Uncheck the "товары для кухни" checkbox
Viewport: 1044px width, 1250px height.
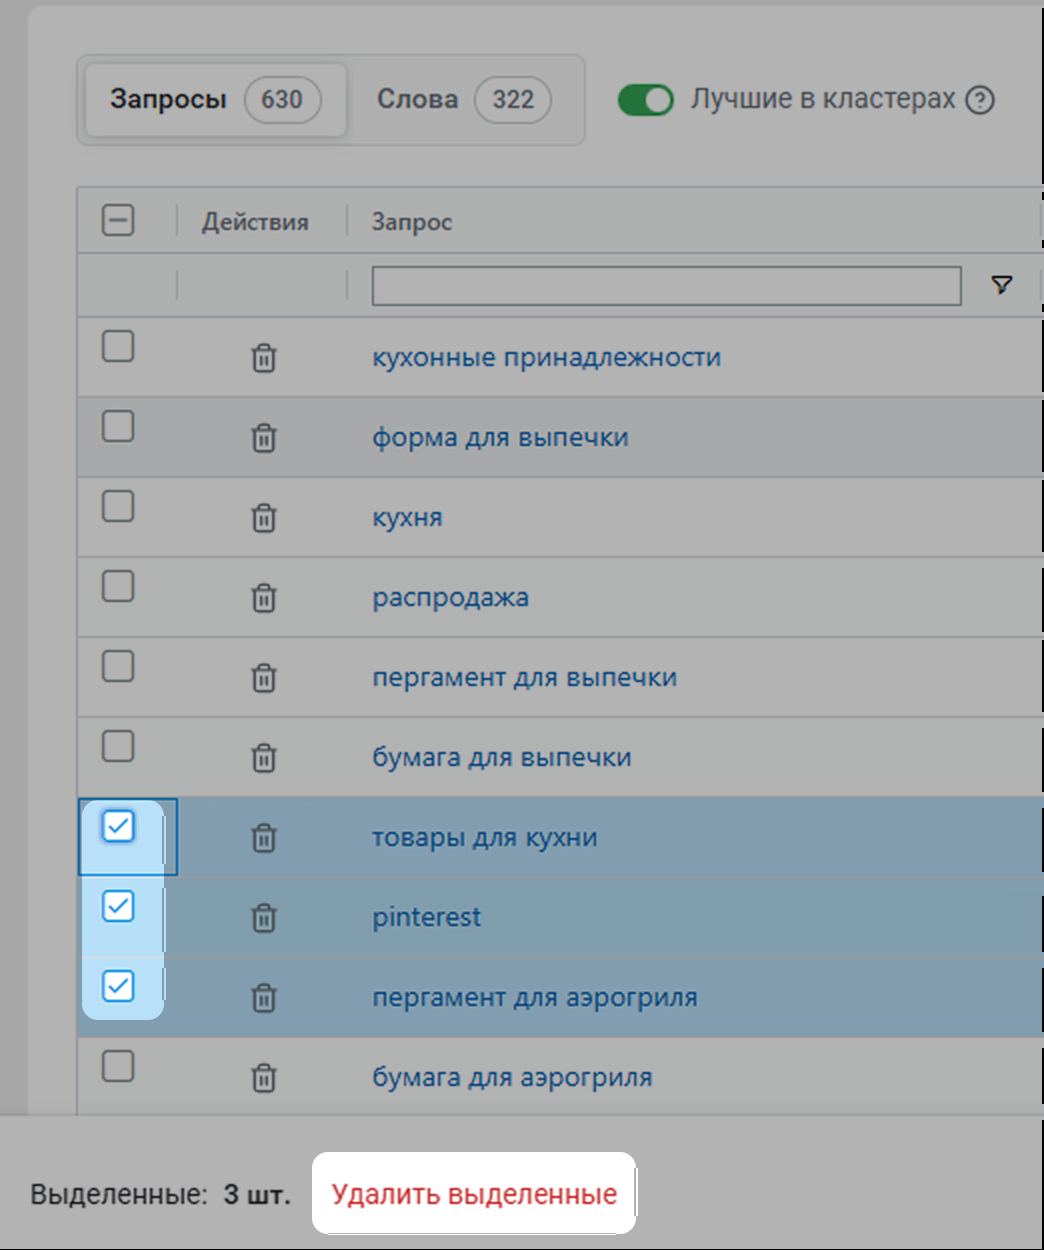[118, 827]
